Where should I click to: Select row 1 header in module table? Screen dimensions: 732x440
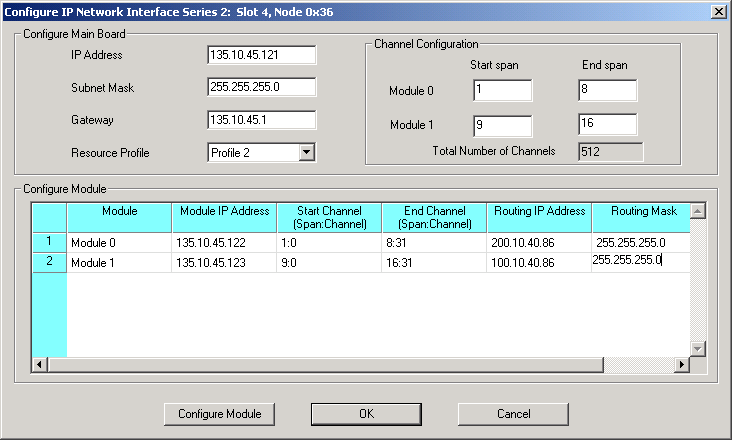point(49,242)
